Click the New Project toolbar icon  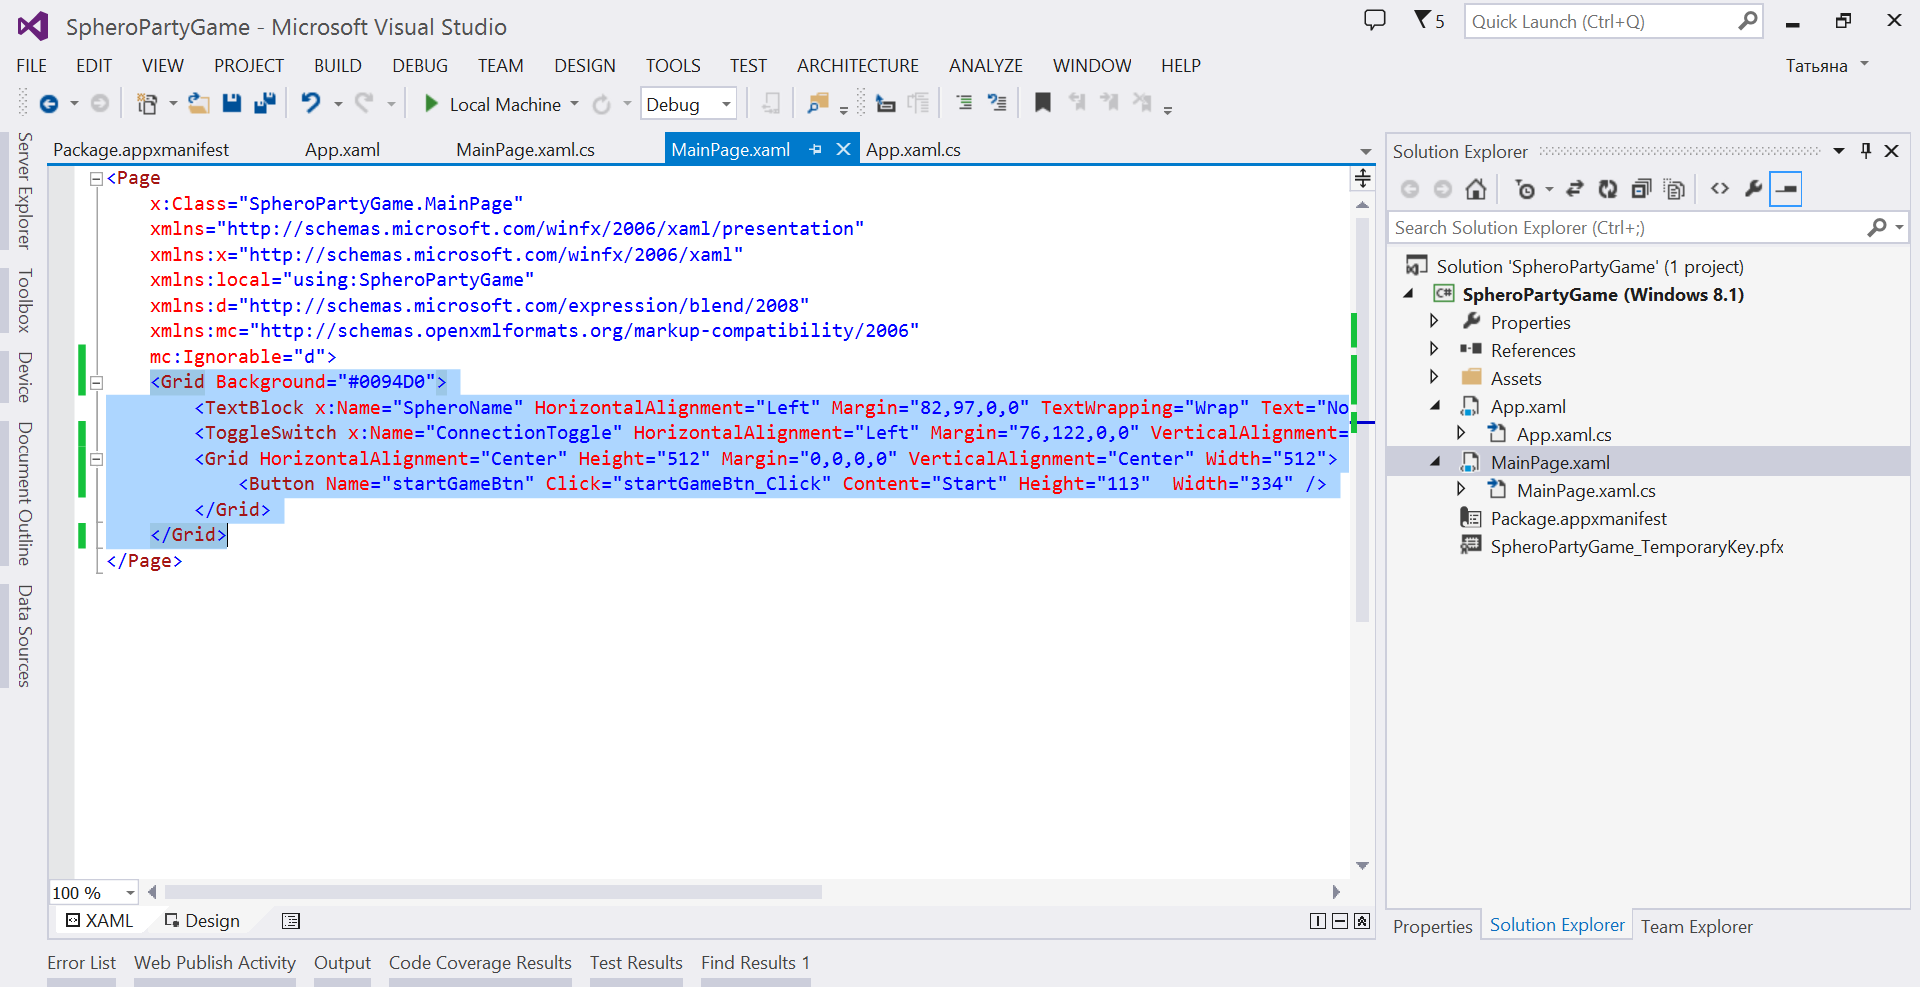(147, 104)
